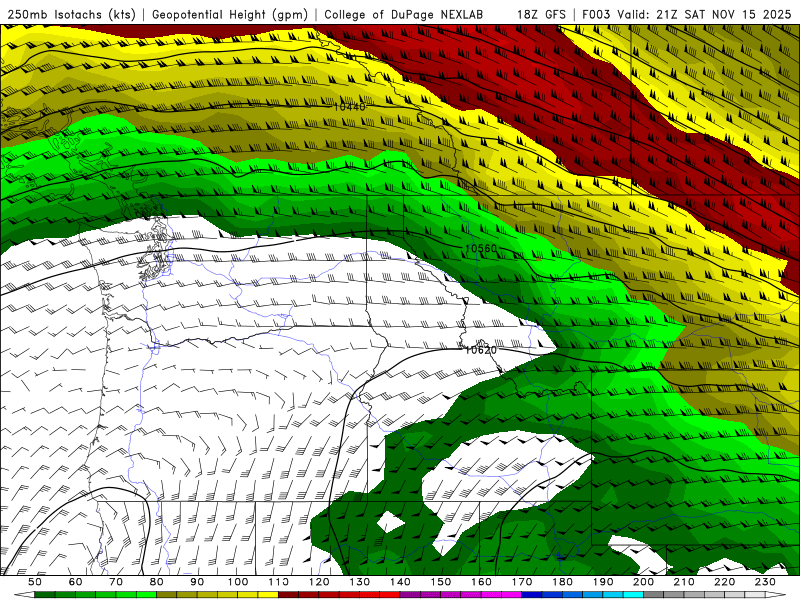Click the '18Z GFS' model run label
This screenshot has width=800, height=600.
pos(541,14)
